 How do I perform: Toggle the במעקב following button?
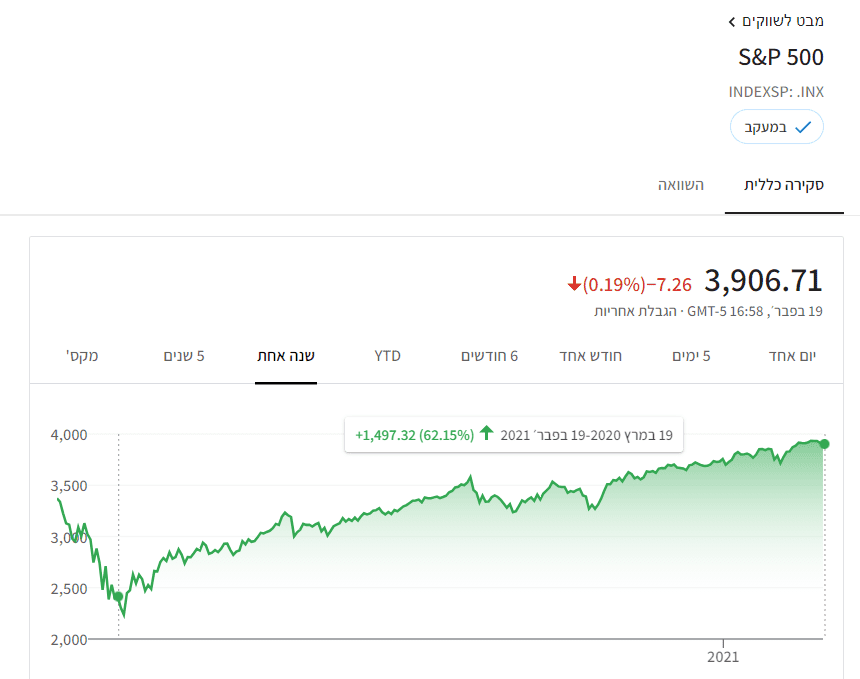tap(777, 127)
